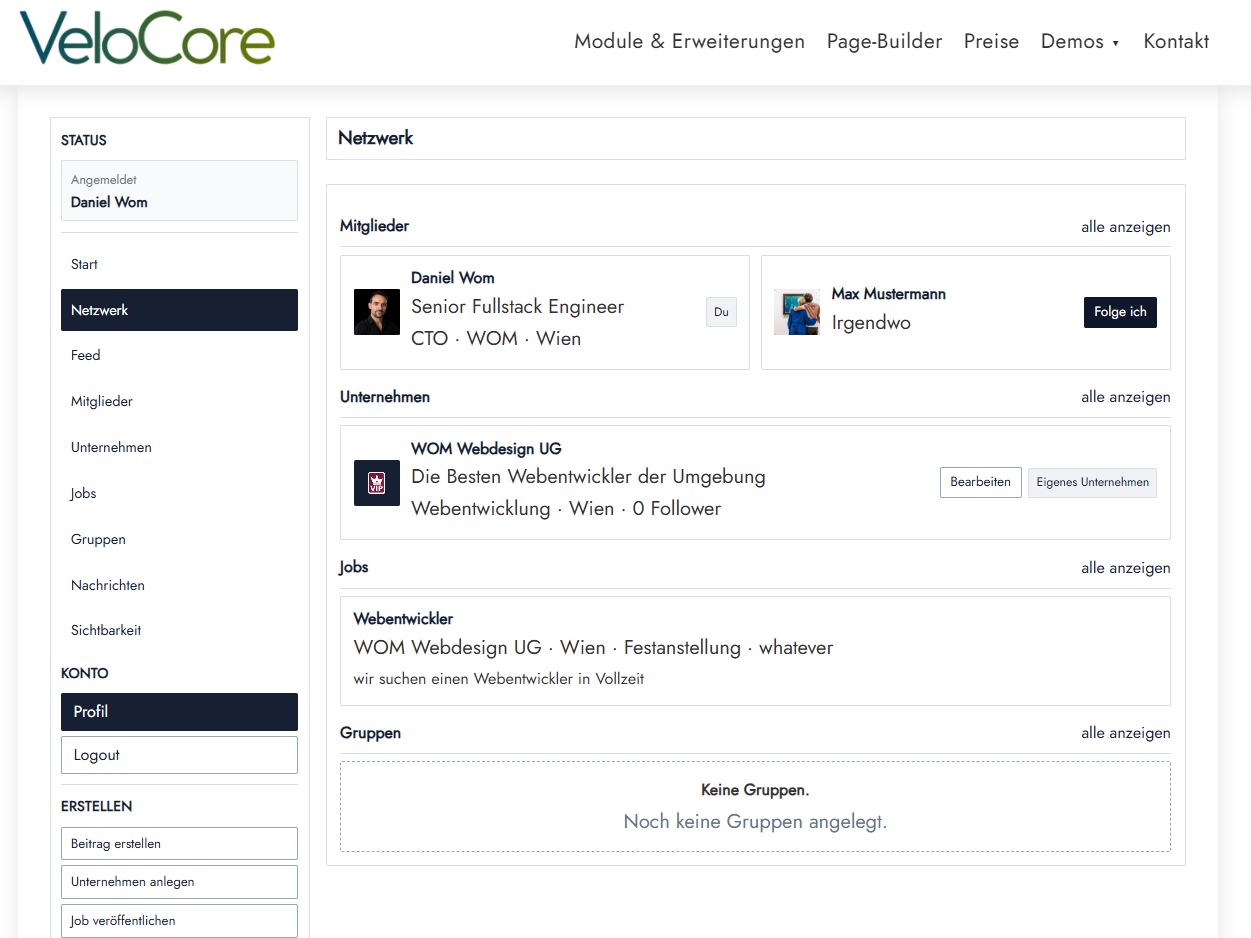Select Start in the sidebar

click(179, 264)
